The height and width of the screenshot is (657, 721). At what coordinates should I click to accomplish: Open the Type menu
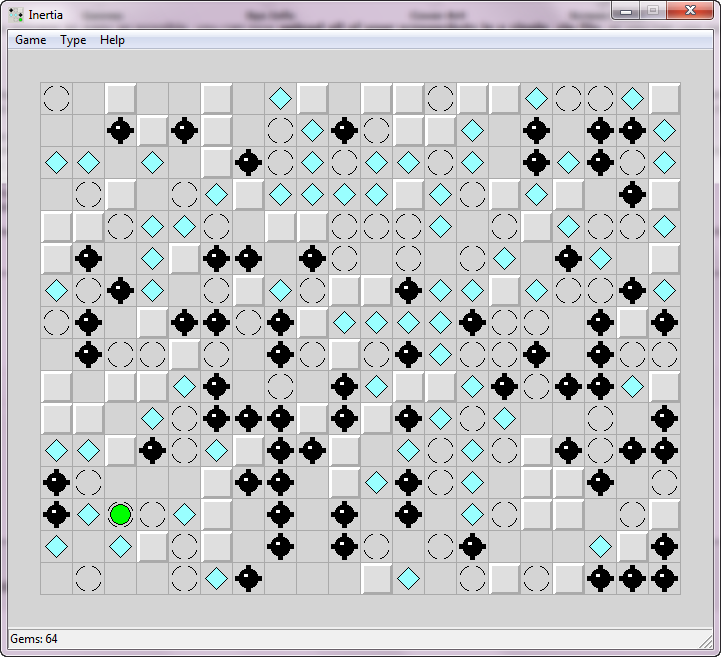(x=73, y=40)
